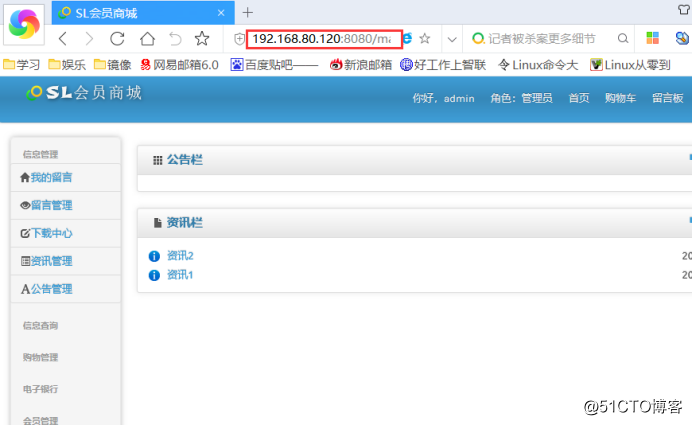
Task: Click the favorites star in the toolbar
Action: (x=202, y=39)
